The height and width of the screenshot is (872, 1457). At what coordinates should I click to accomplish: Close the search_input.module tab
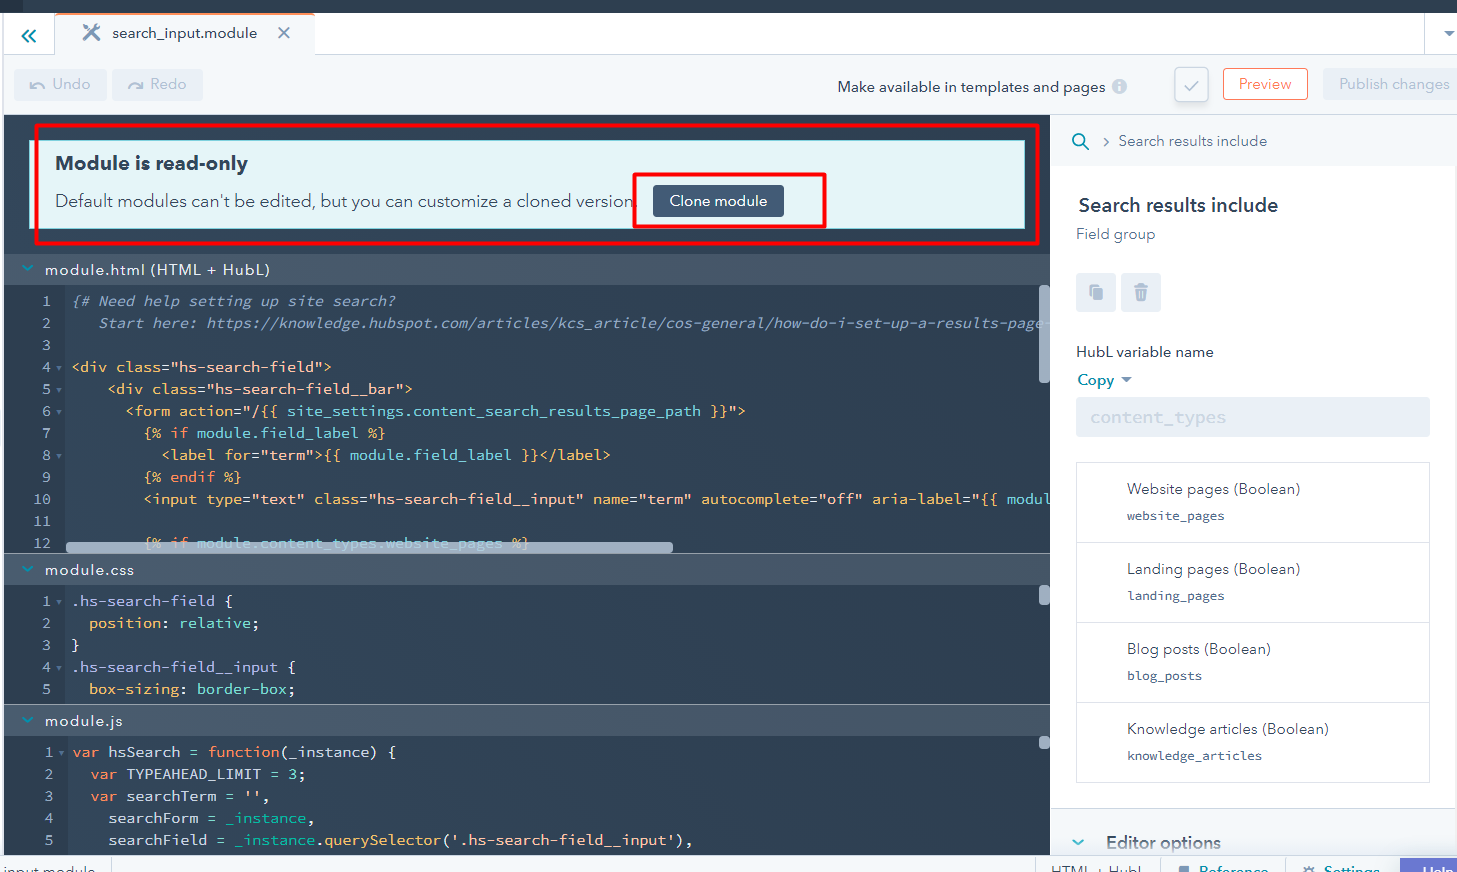[284, 33]
